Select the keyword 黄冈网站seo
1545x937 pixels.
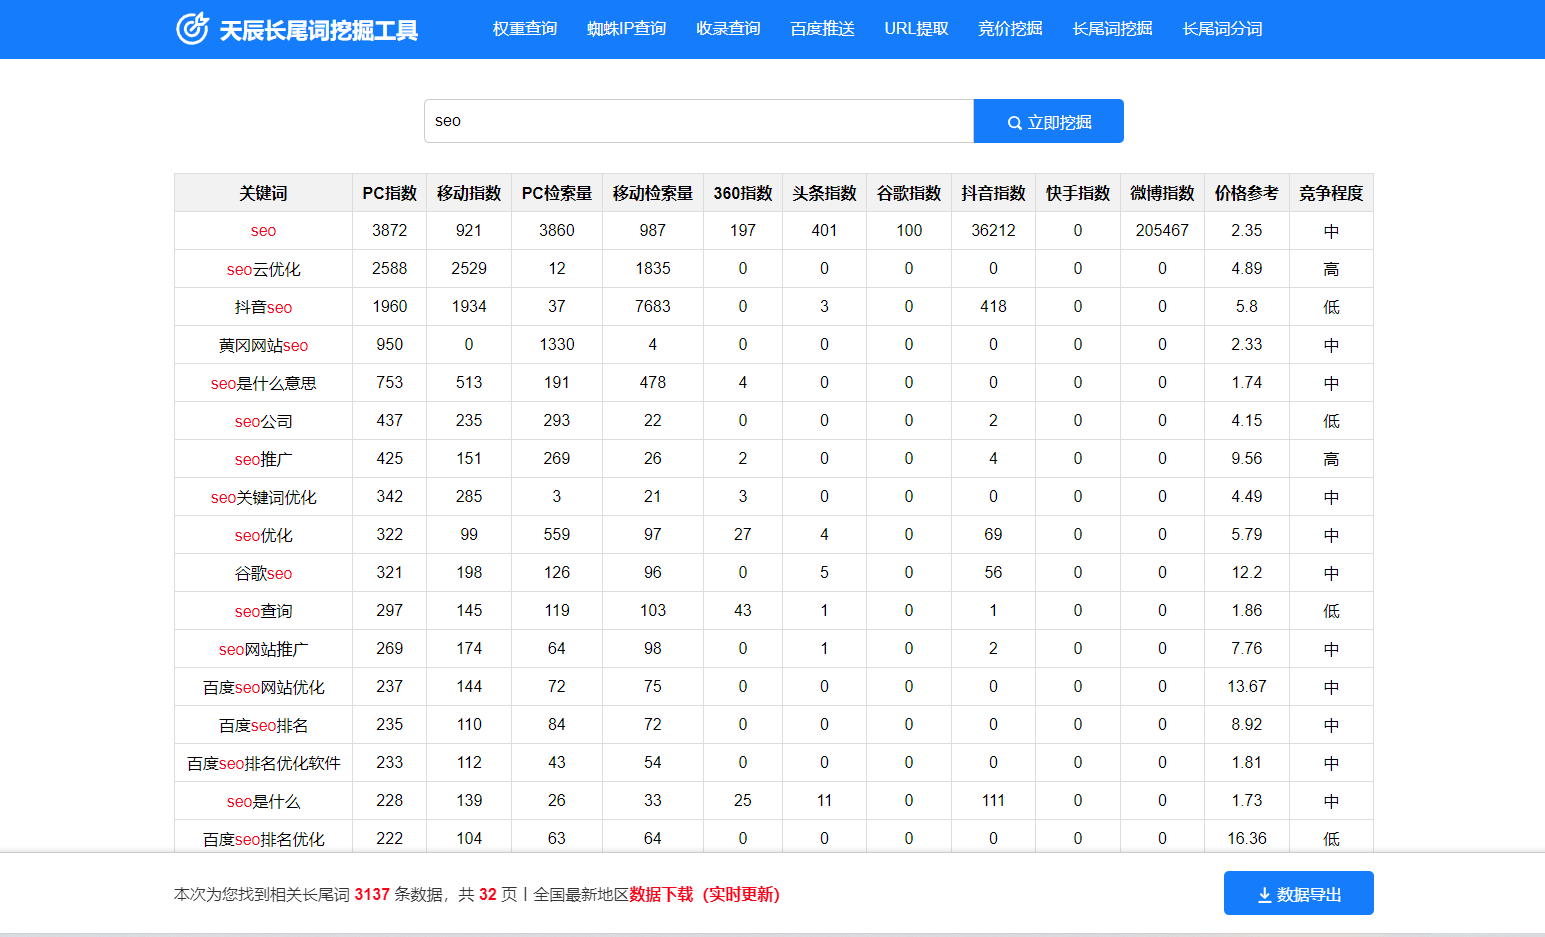(263, 345)
